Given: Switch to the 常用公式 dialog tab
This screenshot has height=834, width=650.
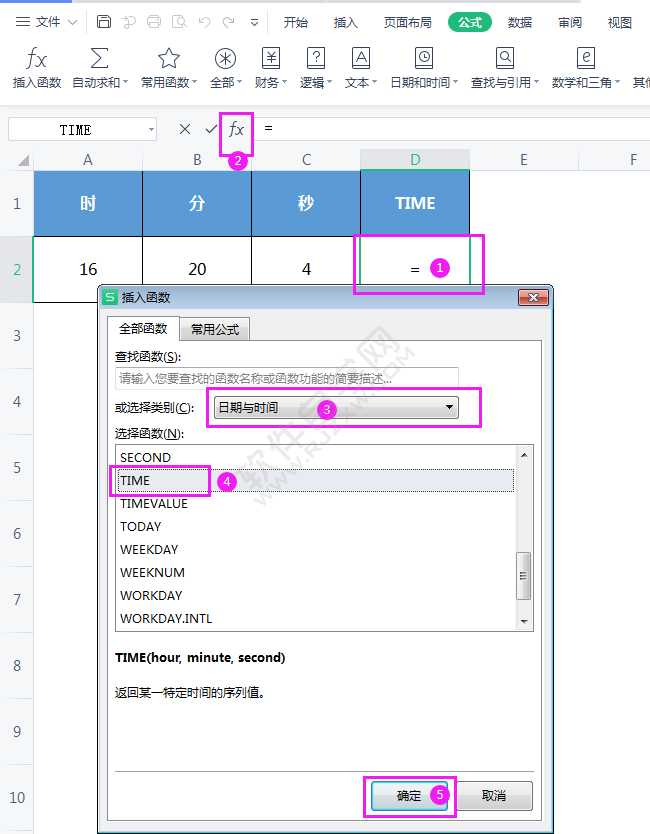Looking at the screenshot, I should 215,330.
